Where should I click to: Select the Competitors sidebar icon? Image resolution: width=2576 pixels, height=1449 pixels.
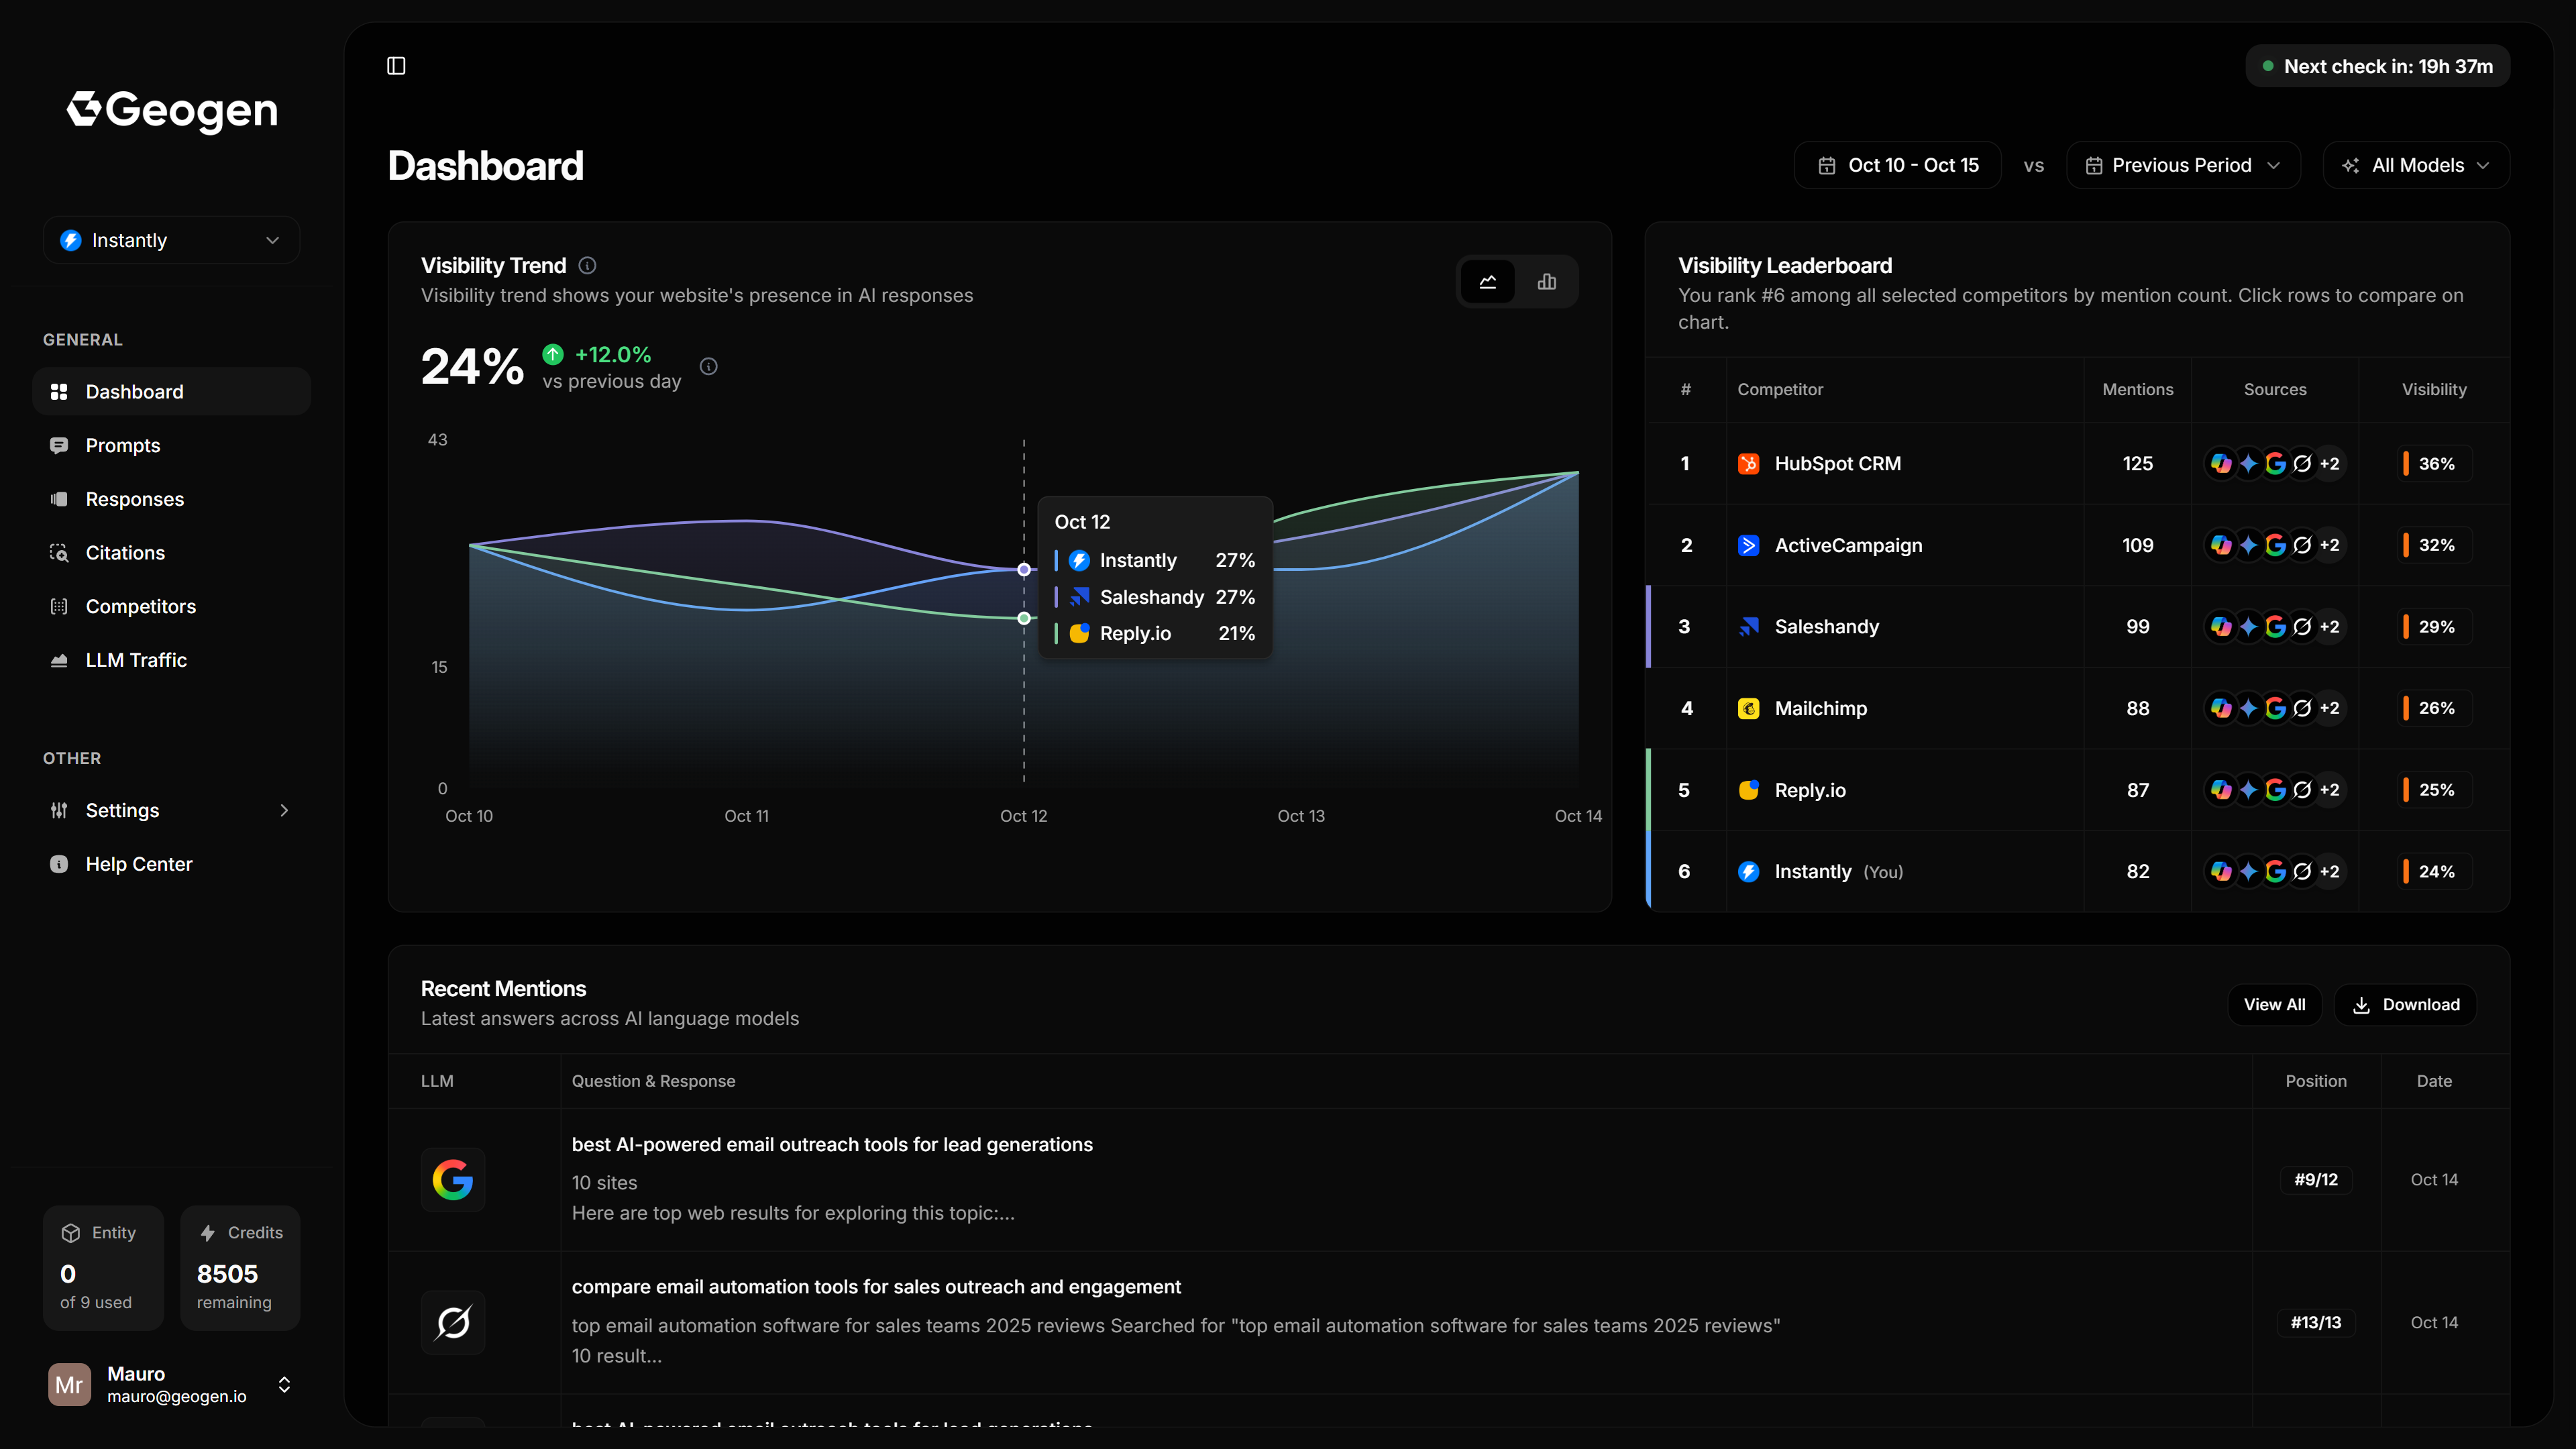pos(59,606)
